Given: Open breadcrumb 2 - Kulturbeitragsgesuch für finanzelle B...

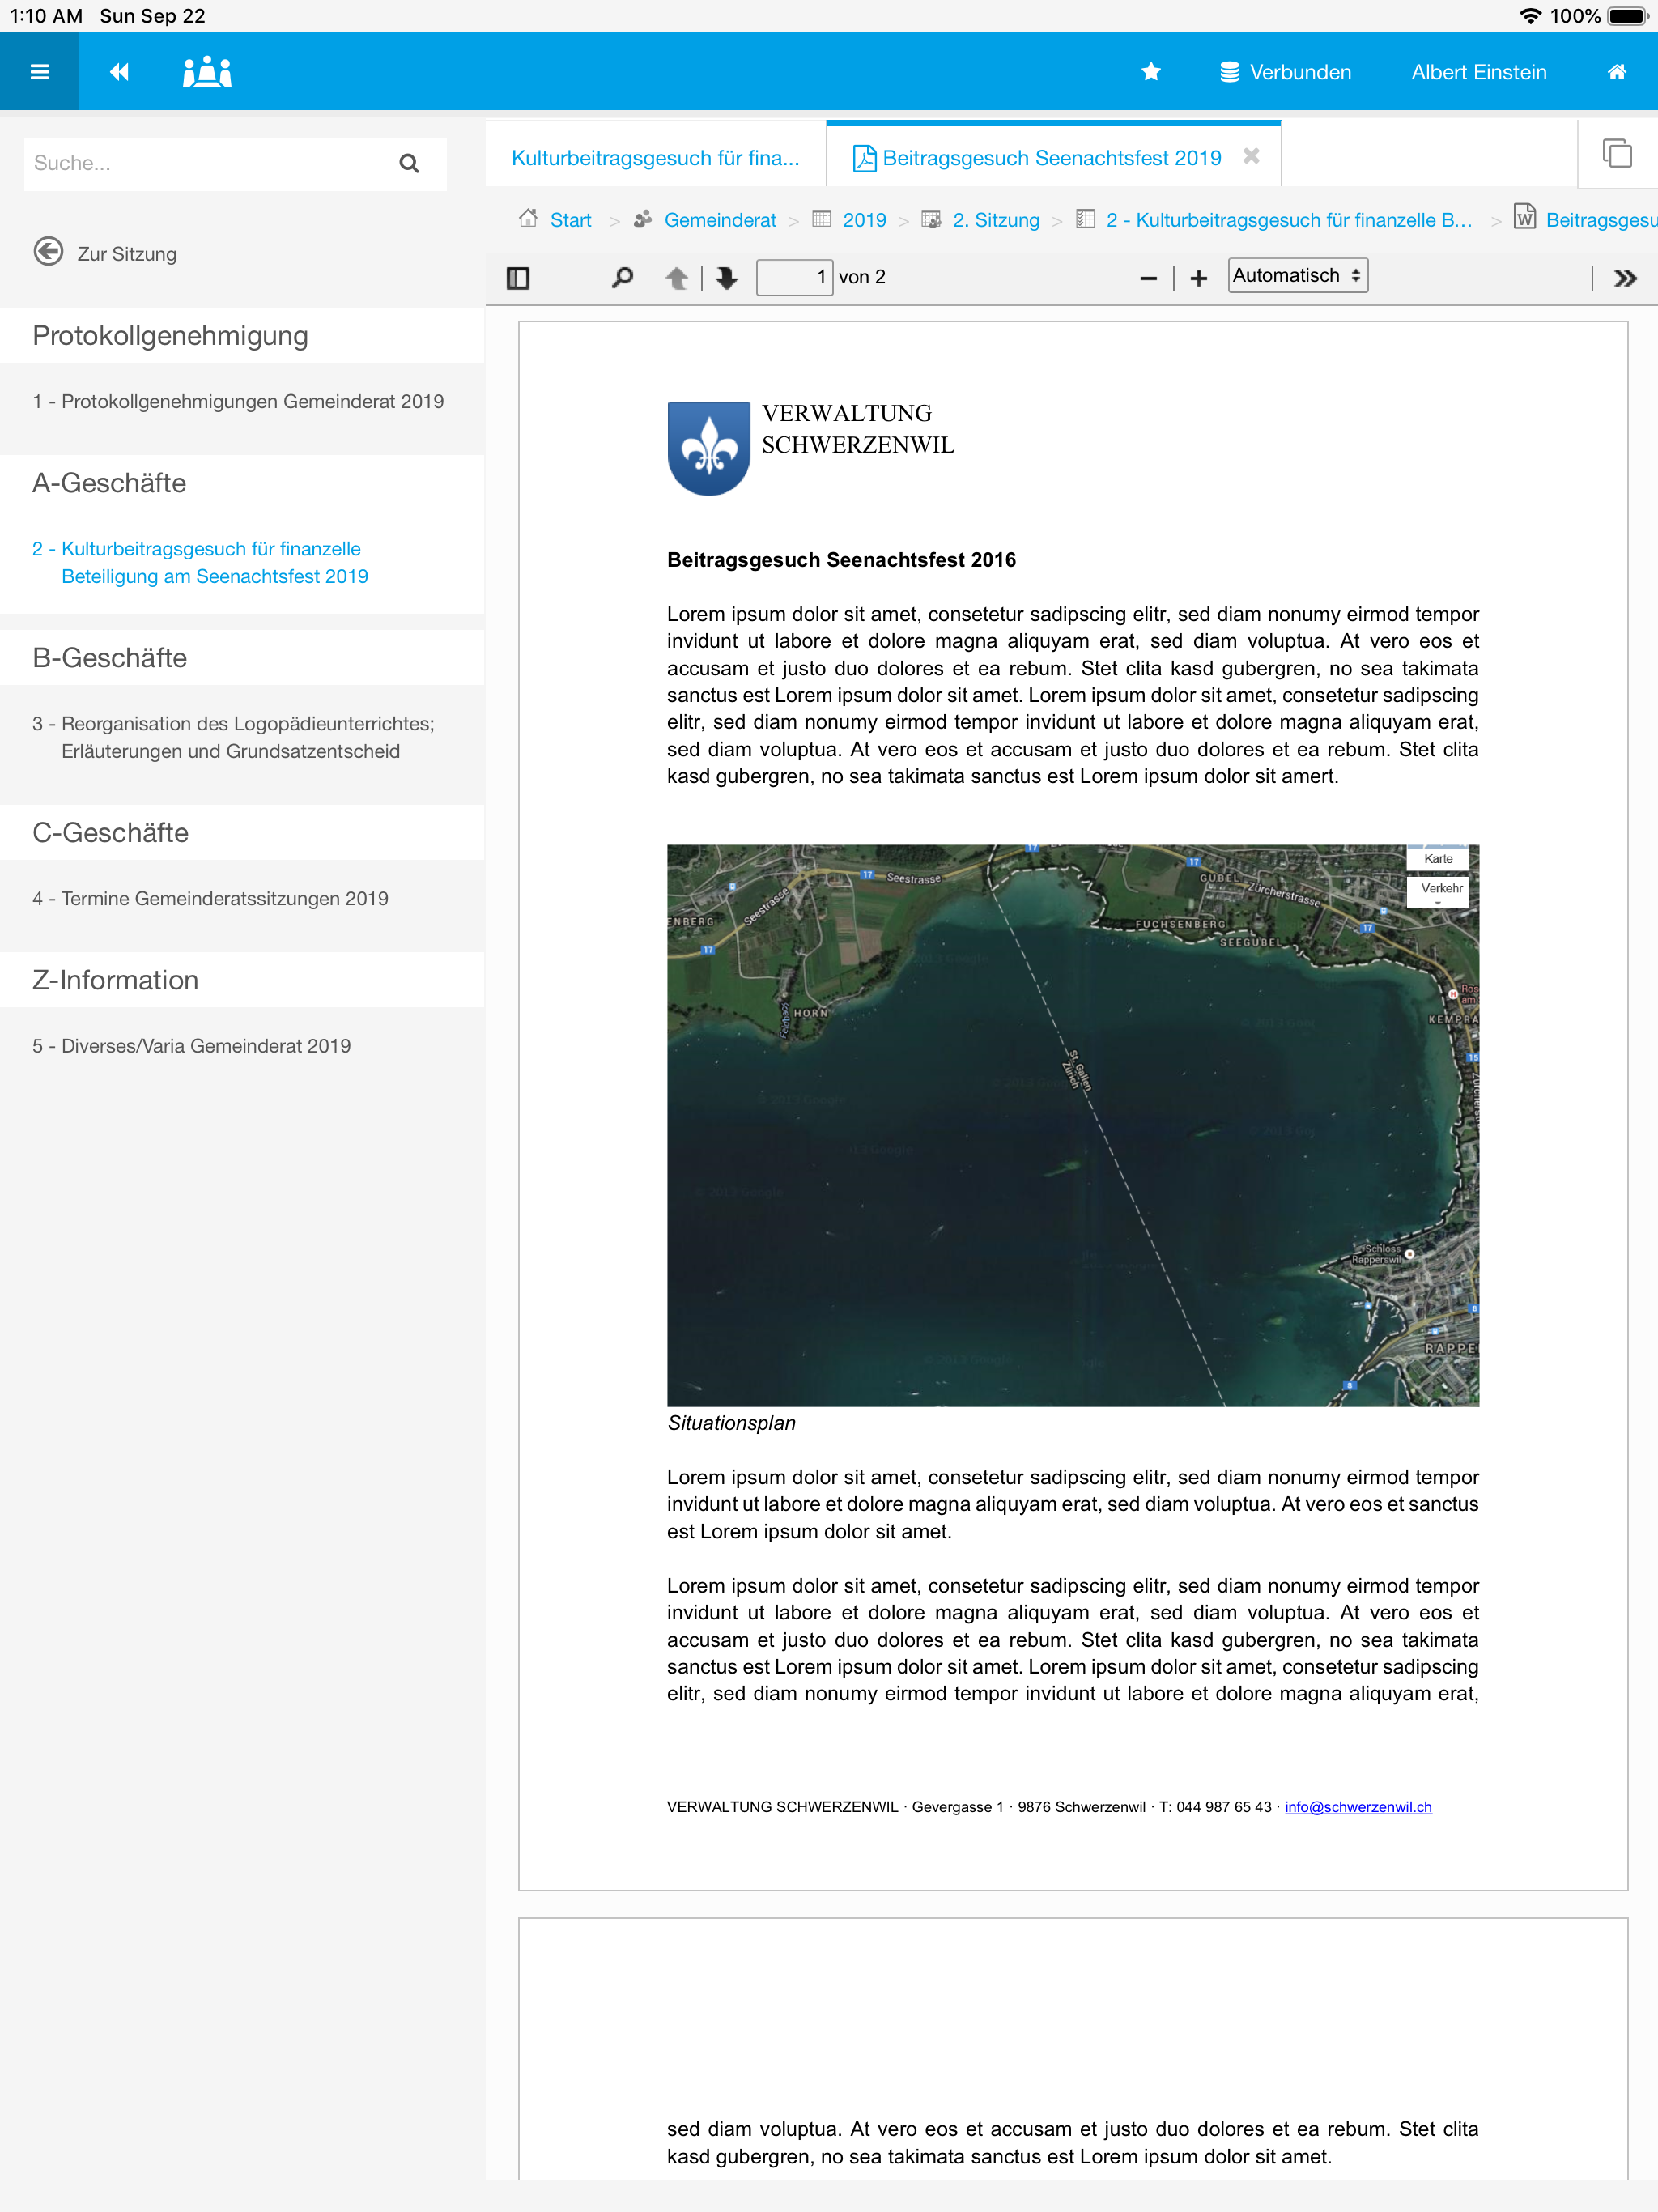Looking at the screenshot, I should click(x=1274, y=219).
